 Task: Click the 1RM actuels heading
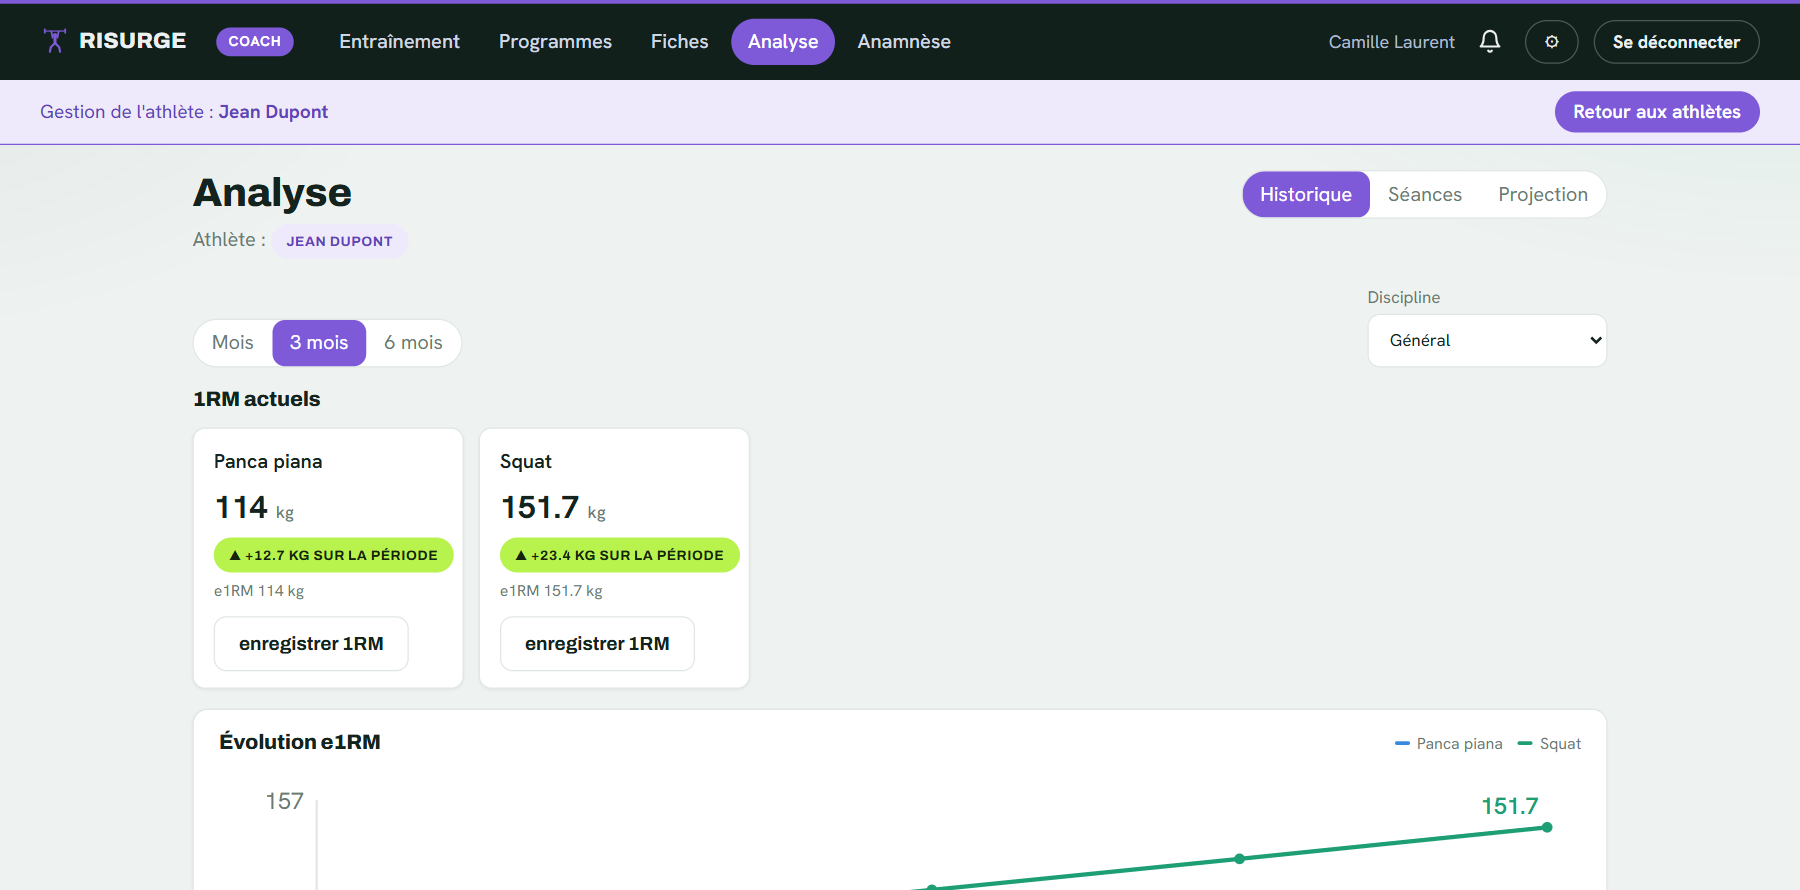click(257, 399)
